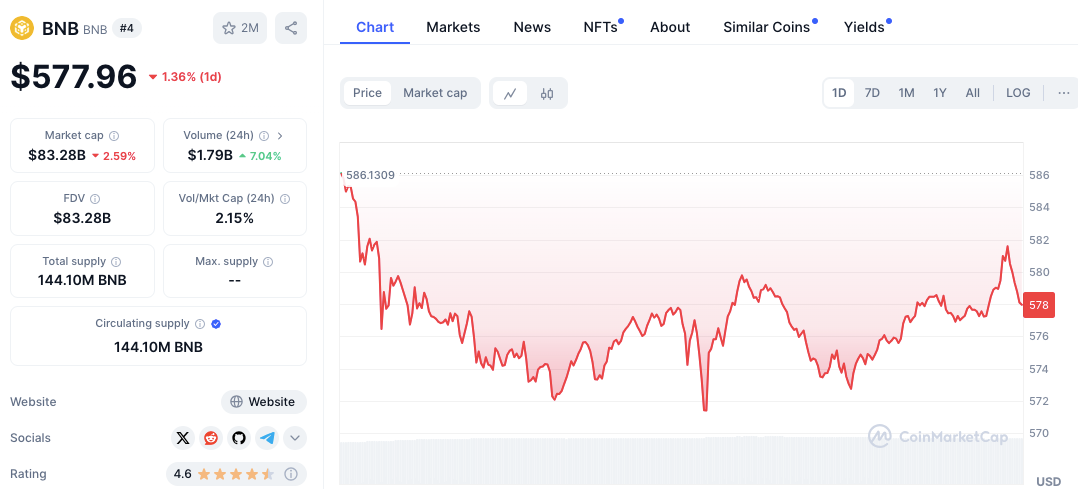Click the verified badge beside Circulating supply
Image resolution: width=1078 pixels, height=489 pixels.
[x=216, y=324]
